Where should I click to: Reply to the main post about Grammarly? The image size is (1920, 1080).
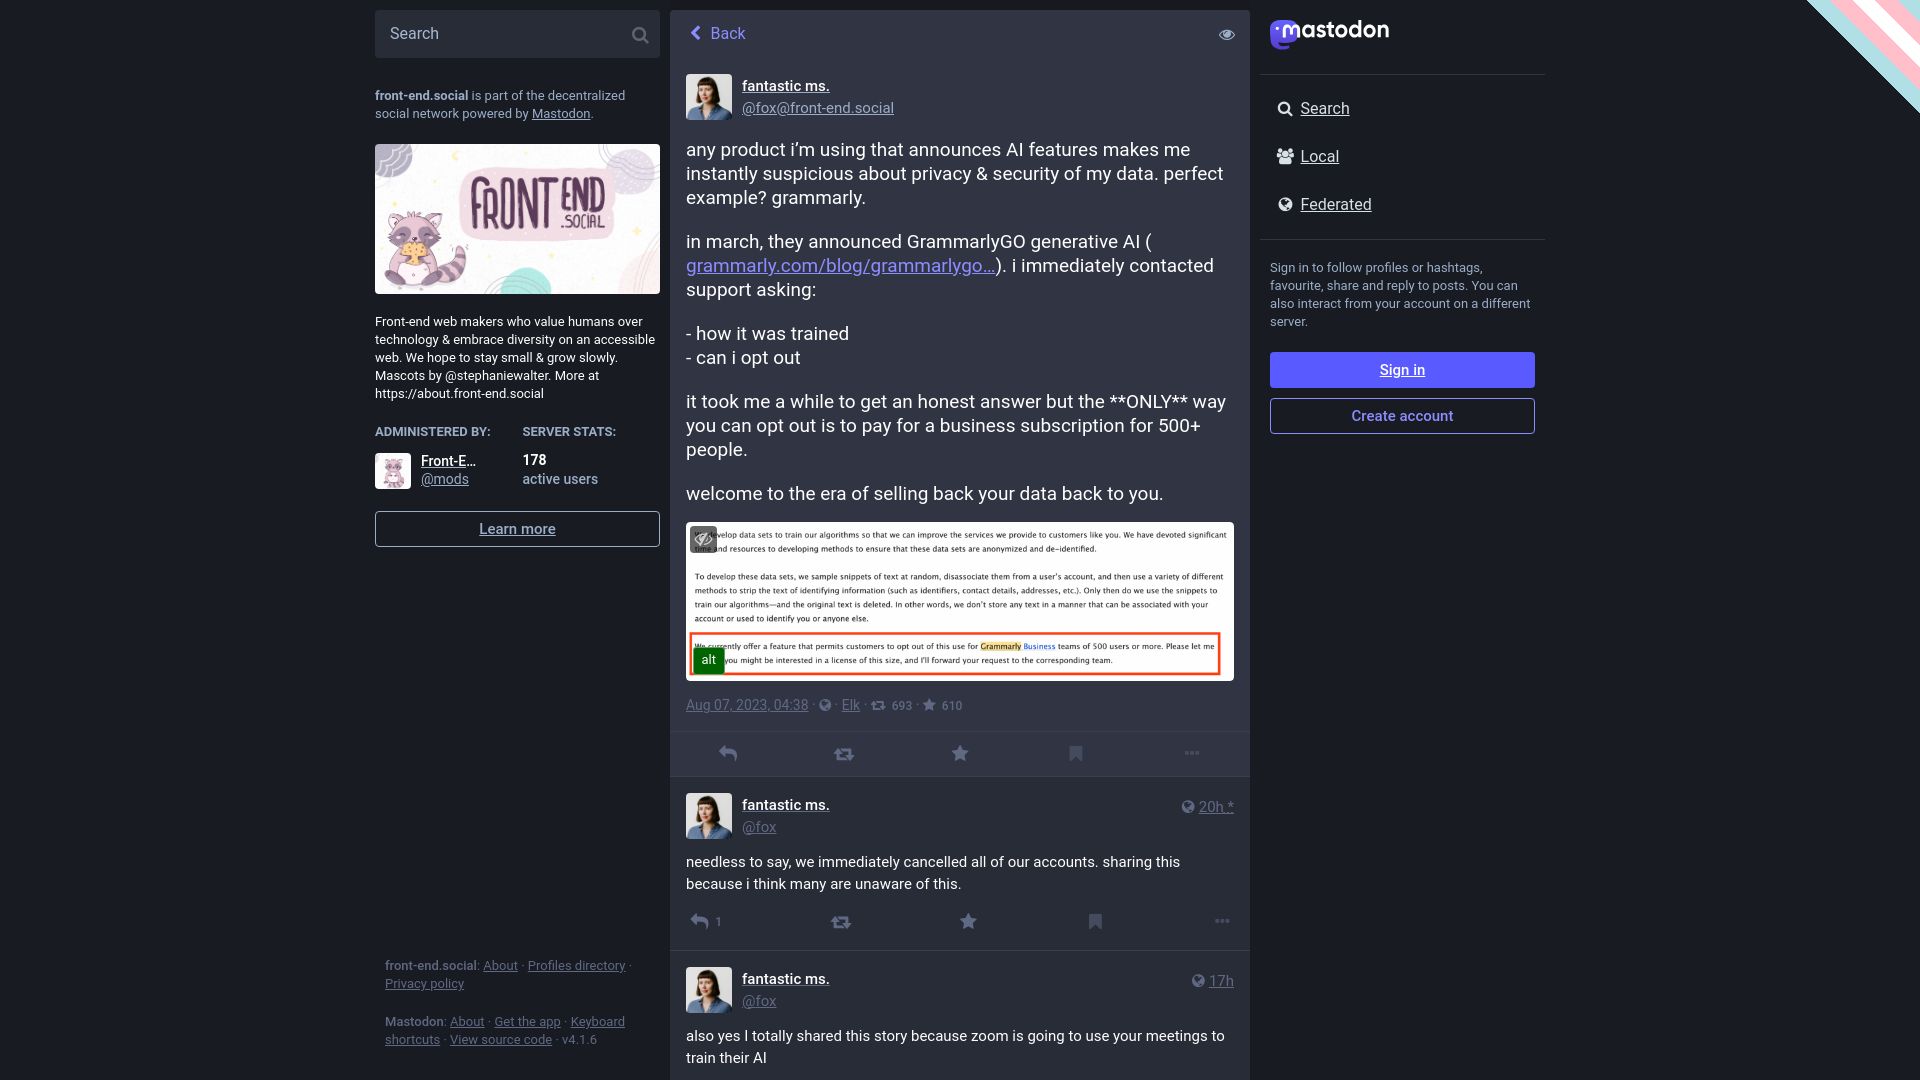click(728, 754)
